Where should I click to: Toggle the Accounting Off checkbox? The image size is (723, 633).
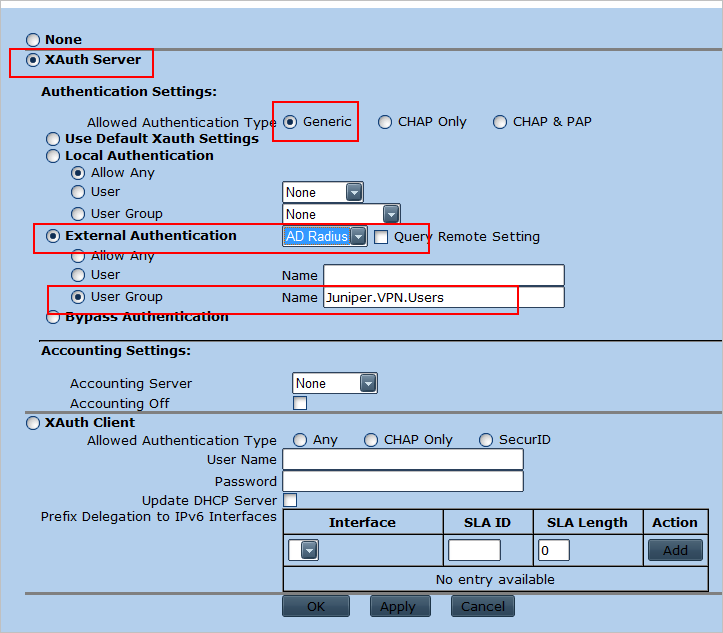[x=300, y=403]
